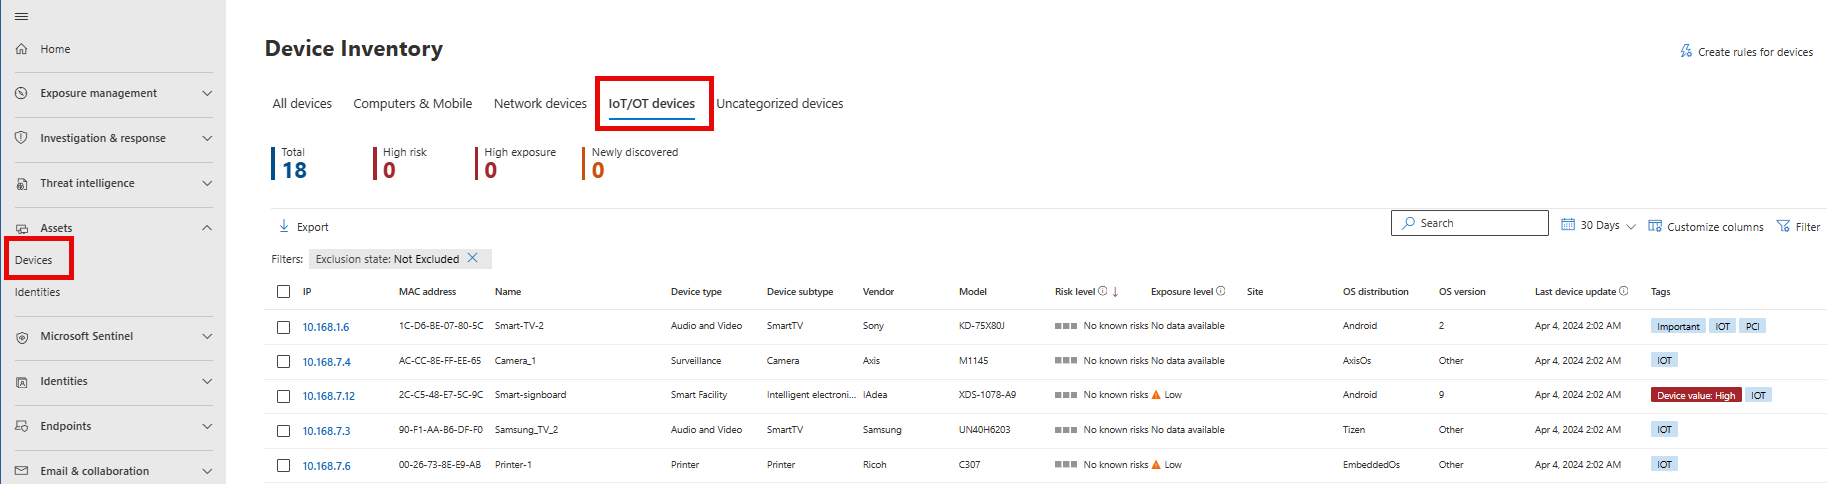The width and height of the screenshot is (1841, 484).
Task: Open the hamburger navigation menu icon
Action: 21,17
